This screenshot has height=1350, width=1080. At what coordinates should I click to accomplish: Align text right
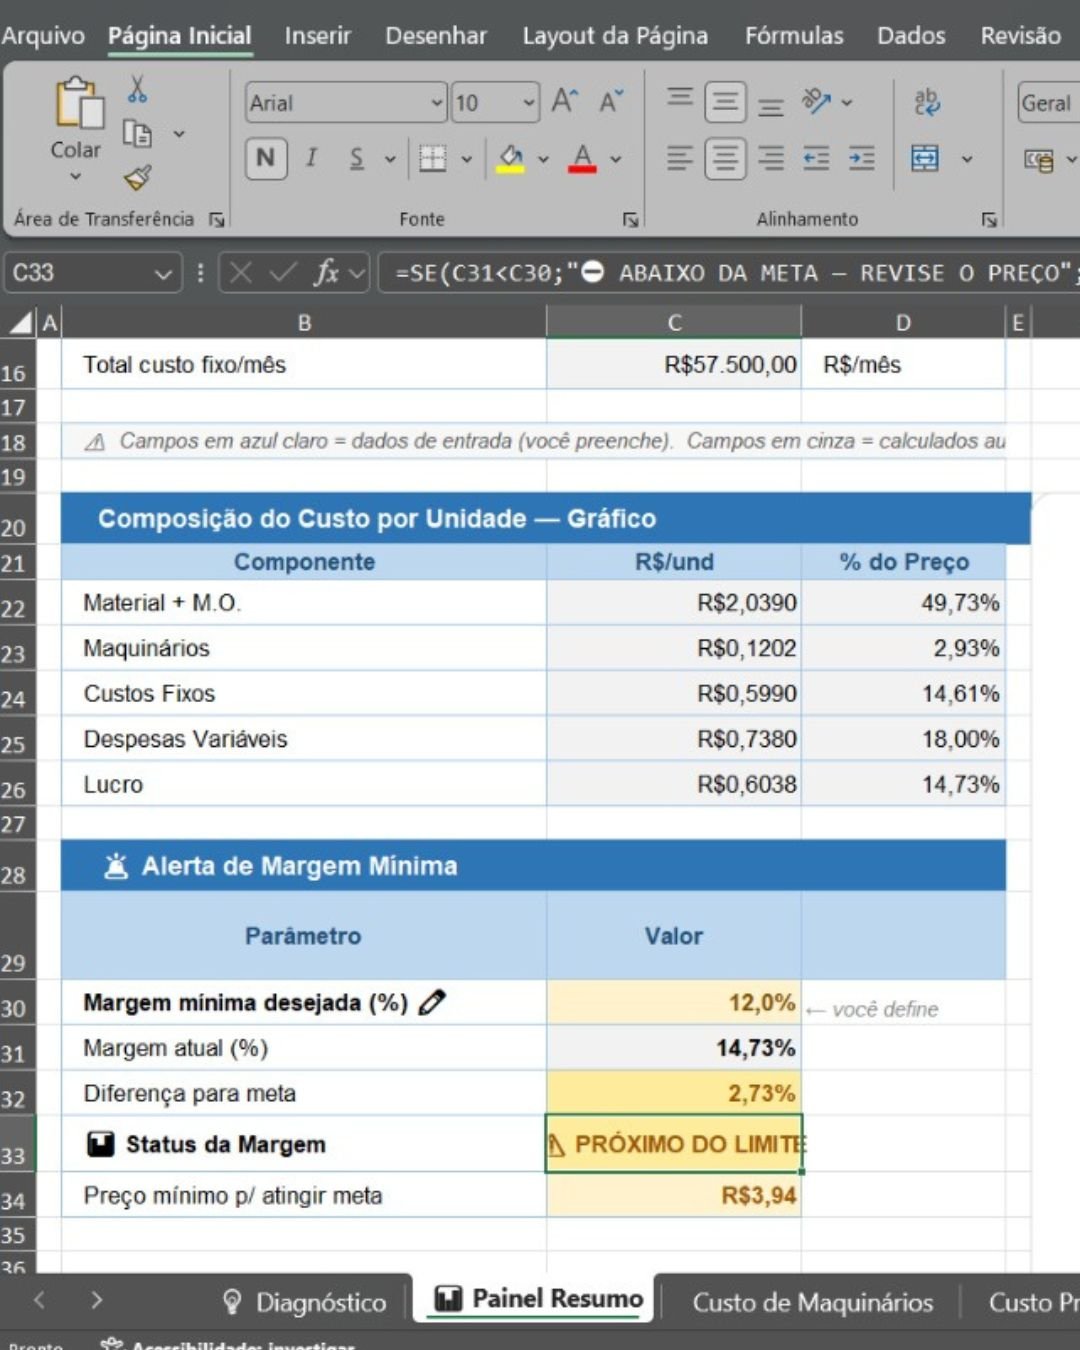pos(771,158)
